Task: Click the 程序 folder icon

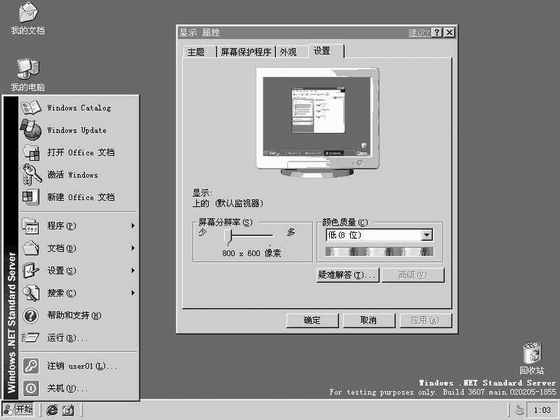Action: pyautogui.click(x=31, y=226)
